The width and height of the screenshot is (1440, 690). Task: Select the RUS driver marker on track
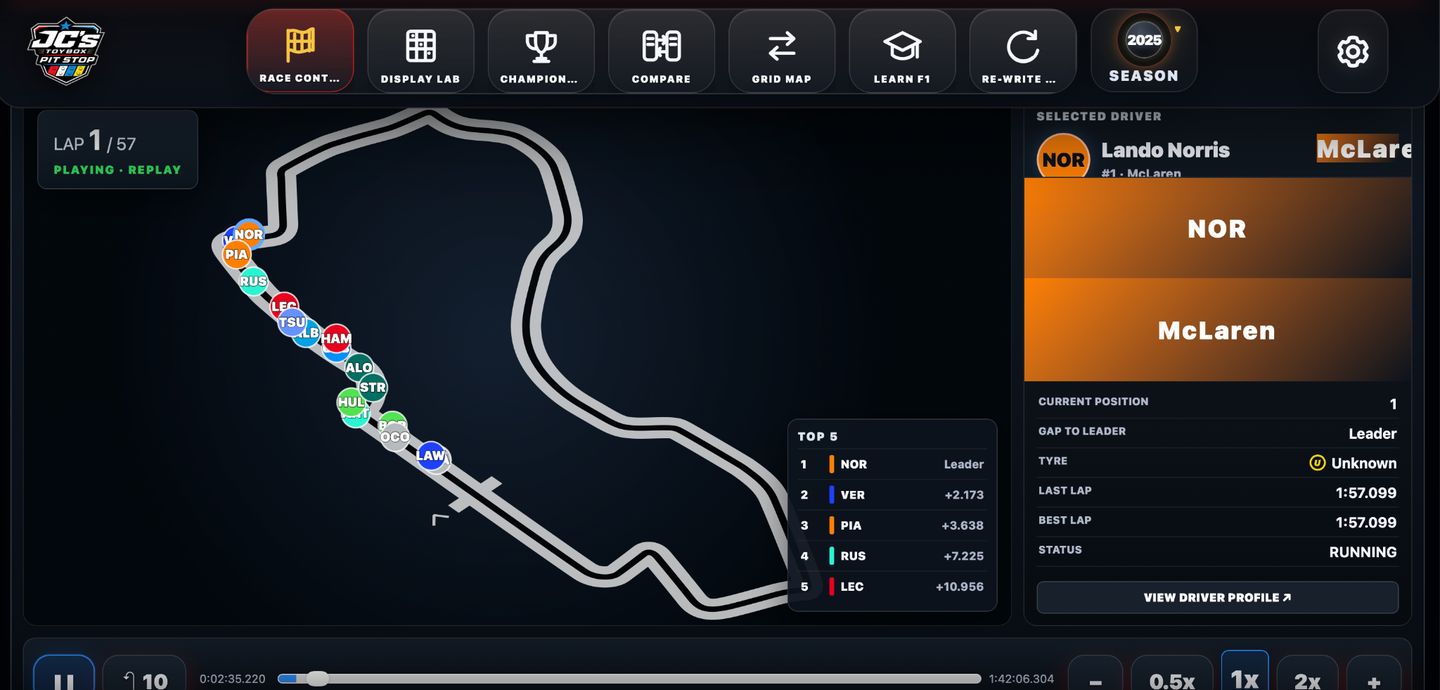click(x=253, y=282)
